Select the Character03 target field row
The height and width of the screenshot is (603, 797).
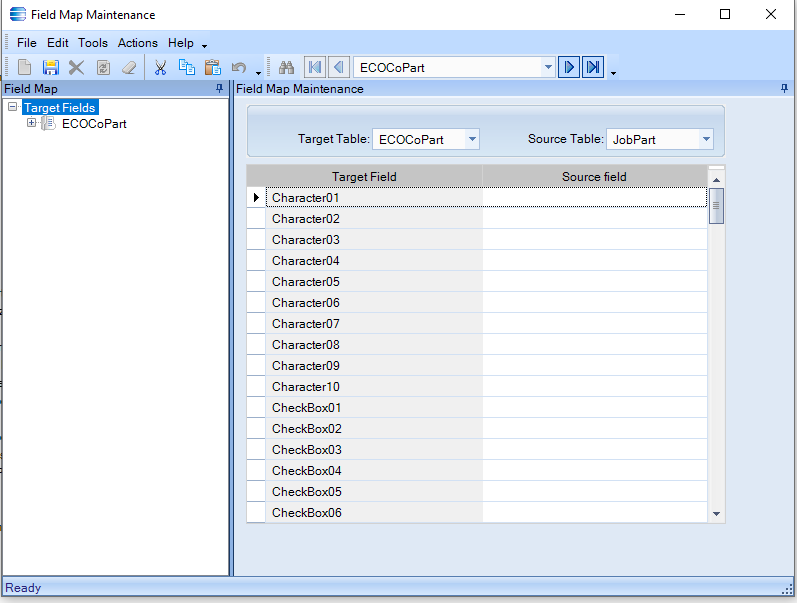pos(374,239)
